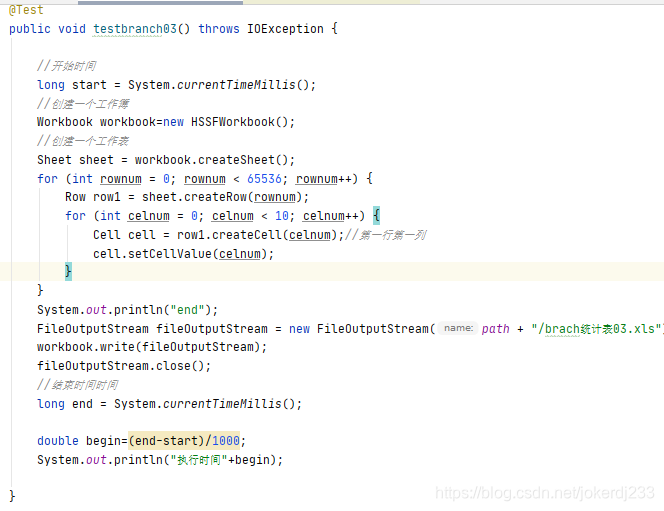664x511 pixels.
Task: Click the highlighted (end-start)/1000 expression
Action: click(184, 441)
